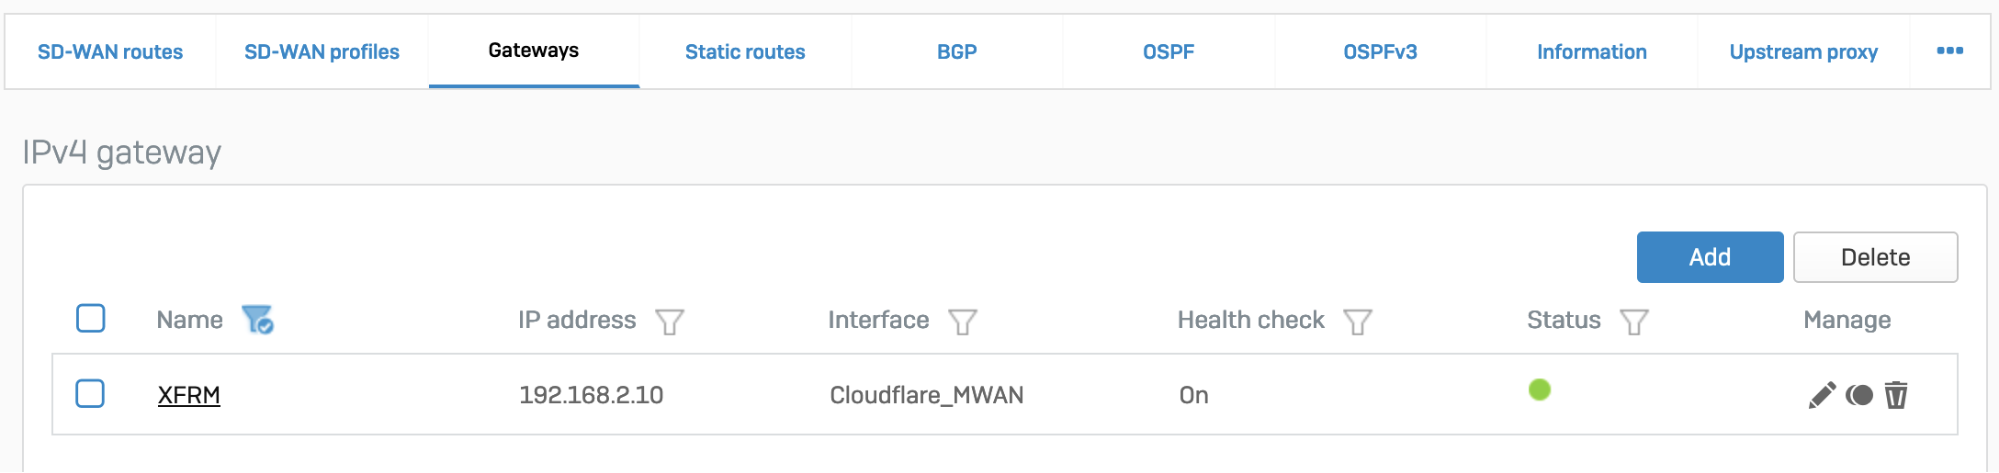Image resolution: width=1999 pixels, height=473 pixels.
Task: Edit the XFRM gateway with pencil icon
Action: point(1821,395)
